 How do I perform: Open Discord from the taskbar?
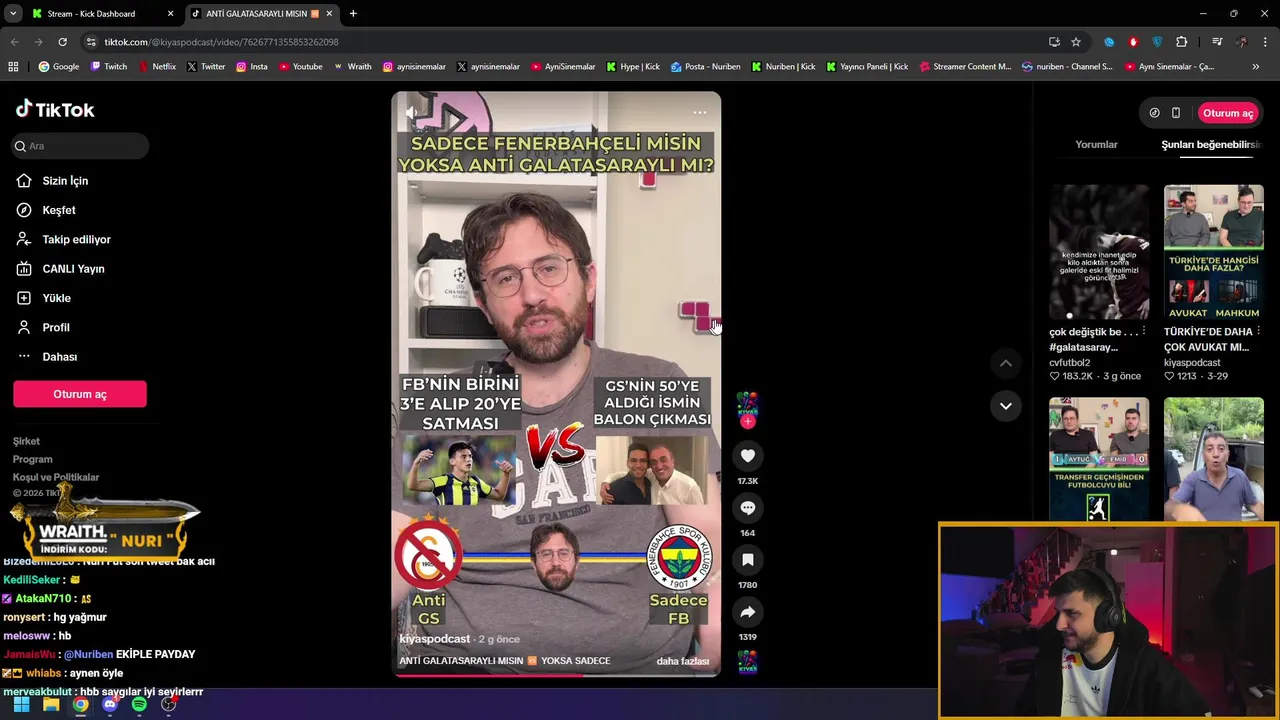(x=110, y=705)
